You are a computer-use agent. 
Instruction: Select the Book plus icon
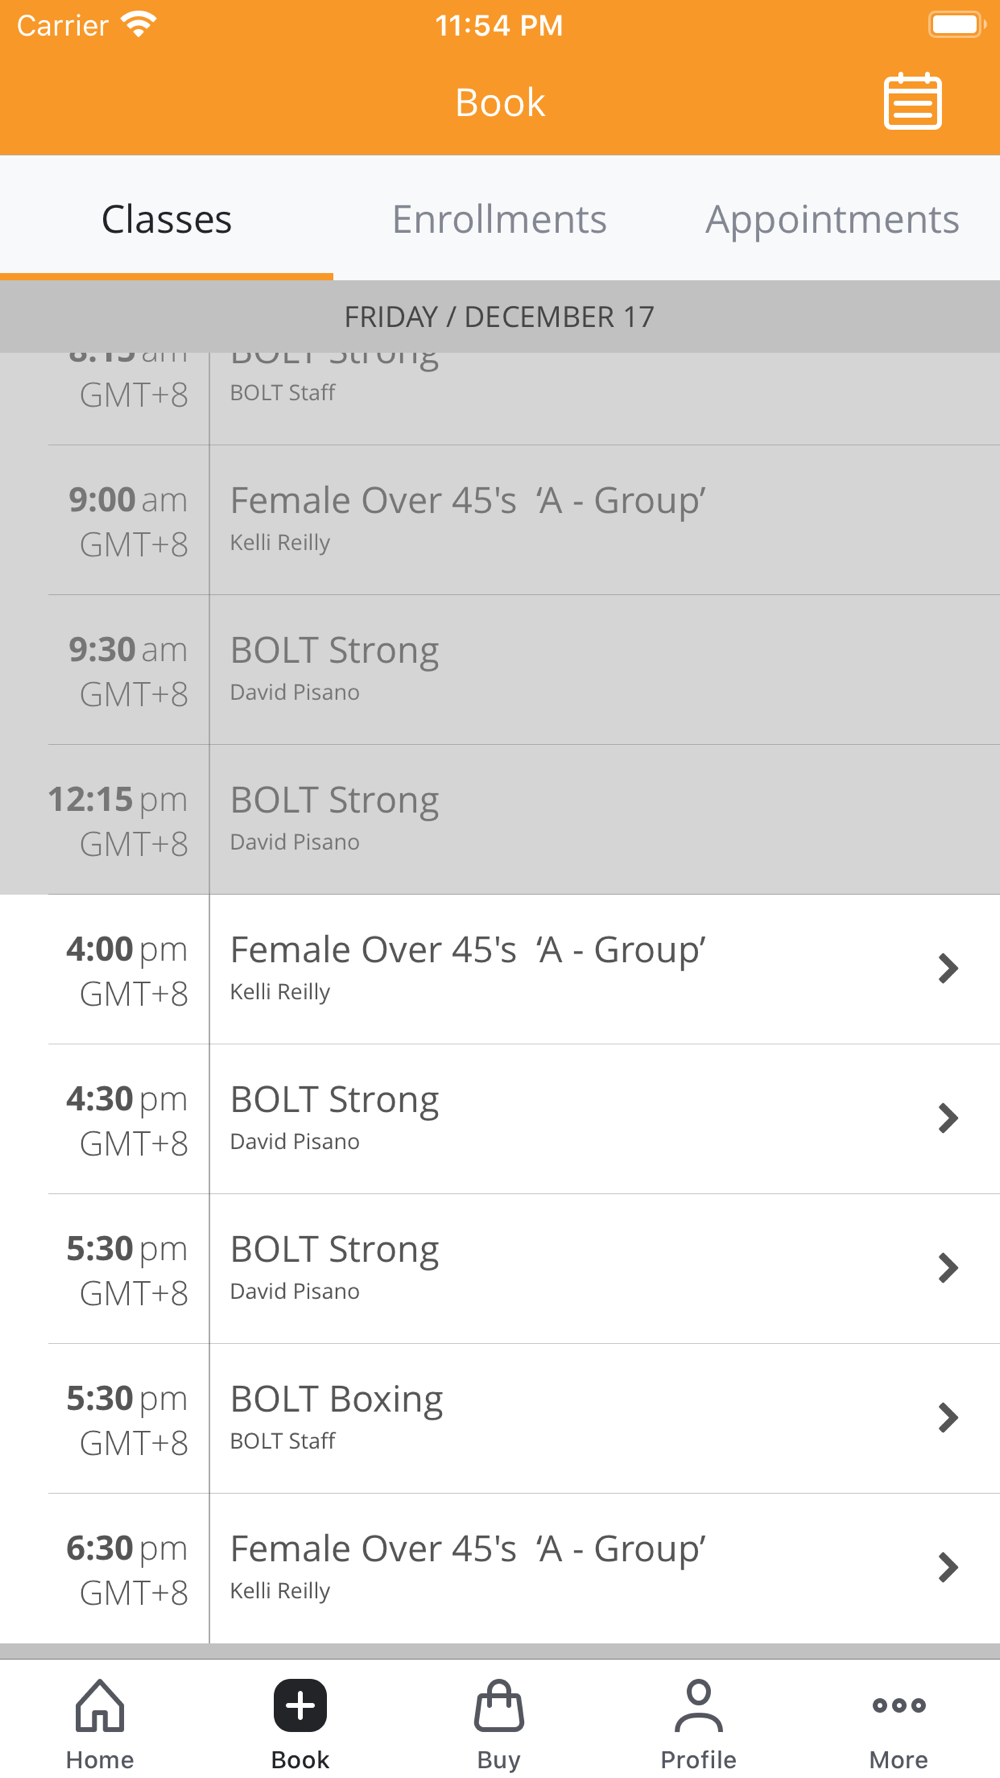click(300, 1706)
